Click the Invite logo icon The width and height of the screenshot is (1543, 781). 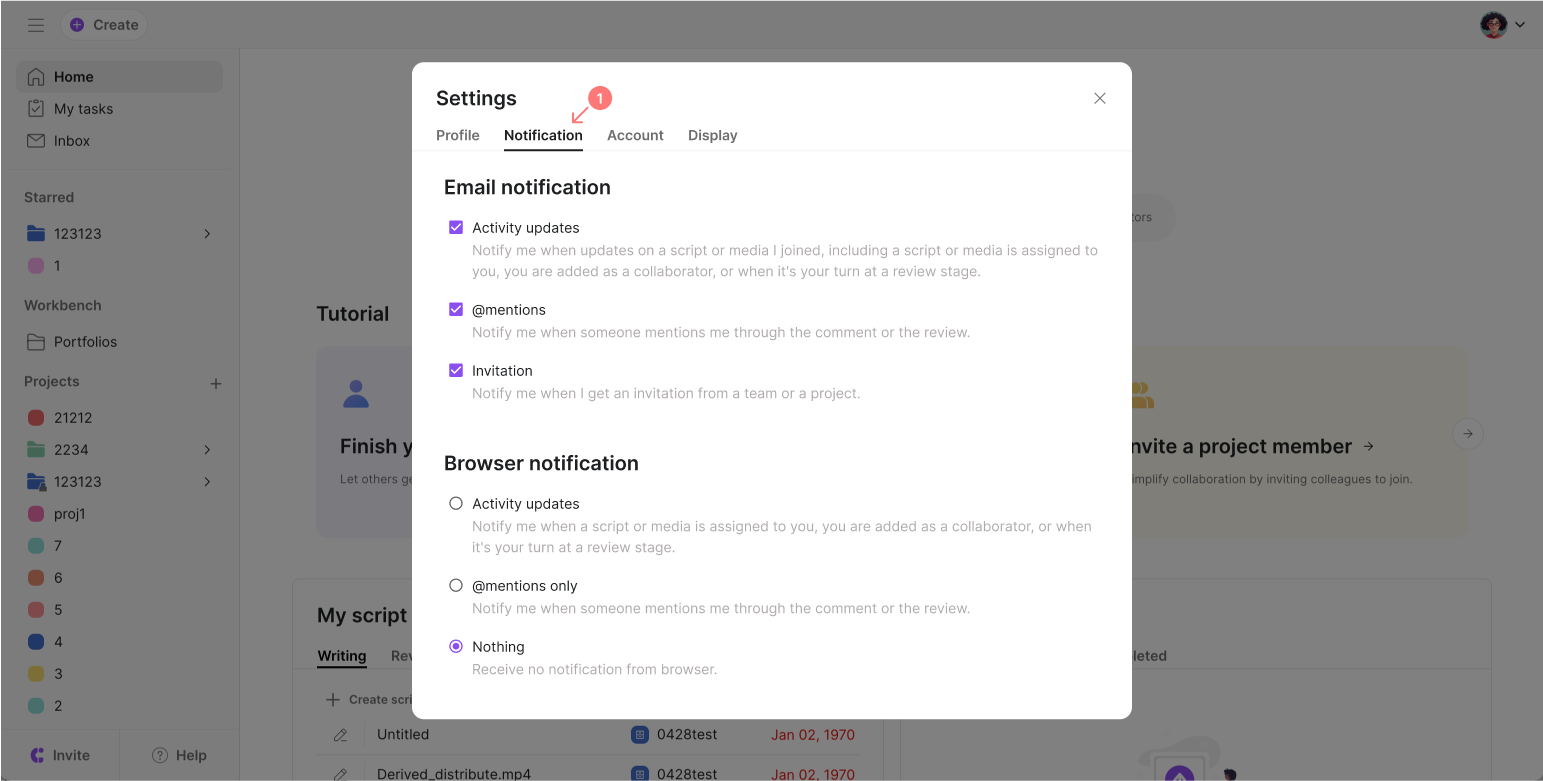[37, 756]
